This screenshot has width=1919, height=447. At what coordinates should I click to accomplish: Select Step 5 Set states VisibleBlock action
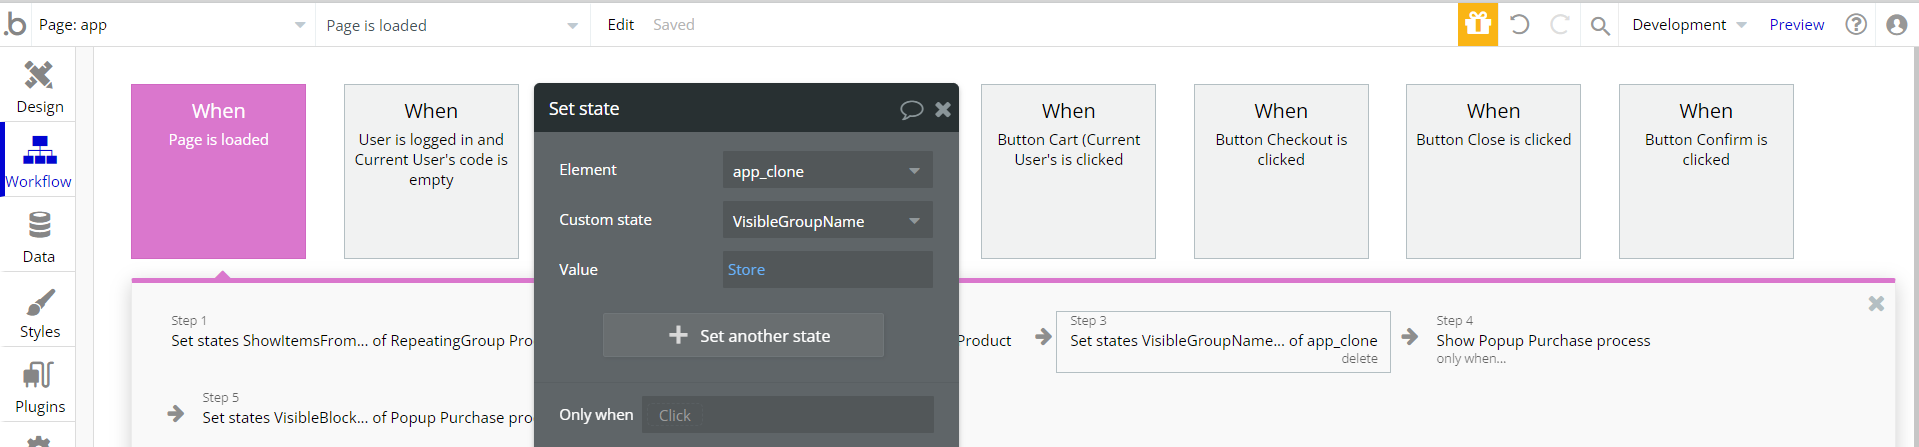367,409
